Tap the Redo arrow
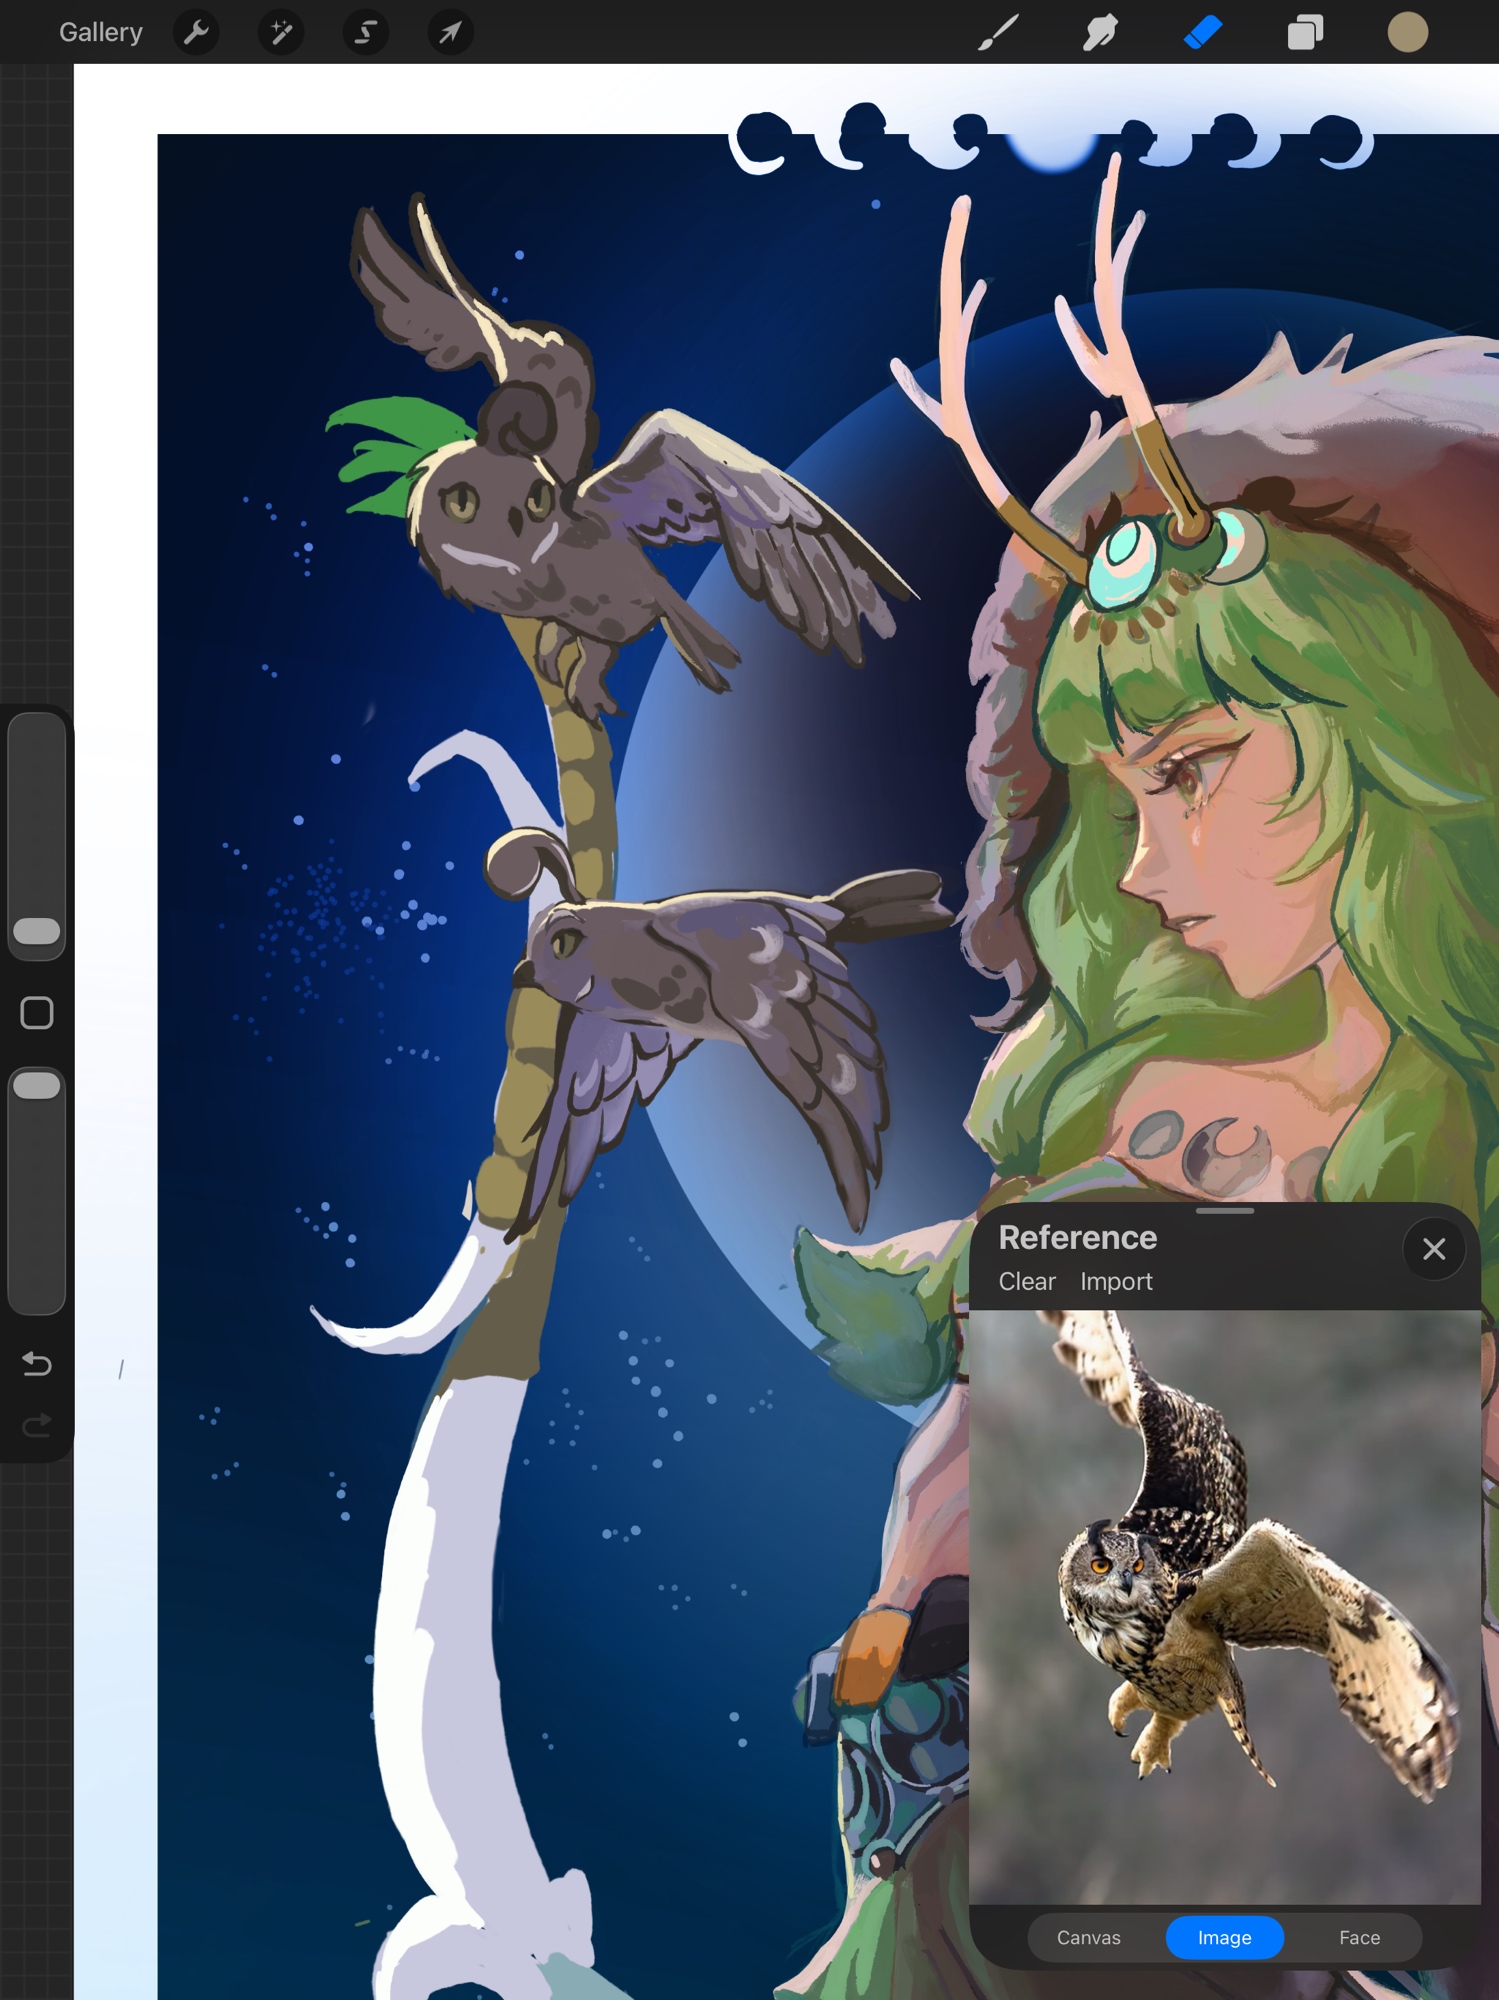 click(37, 1425)
